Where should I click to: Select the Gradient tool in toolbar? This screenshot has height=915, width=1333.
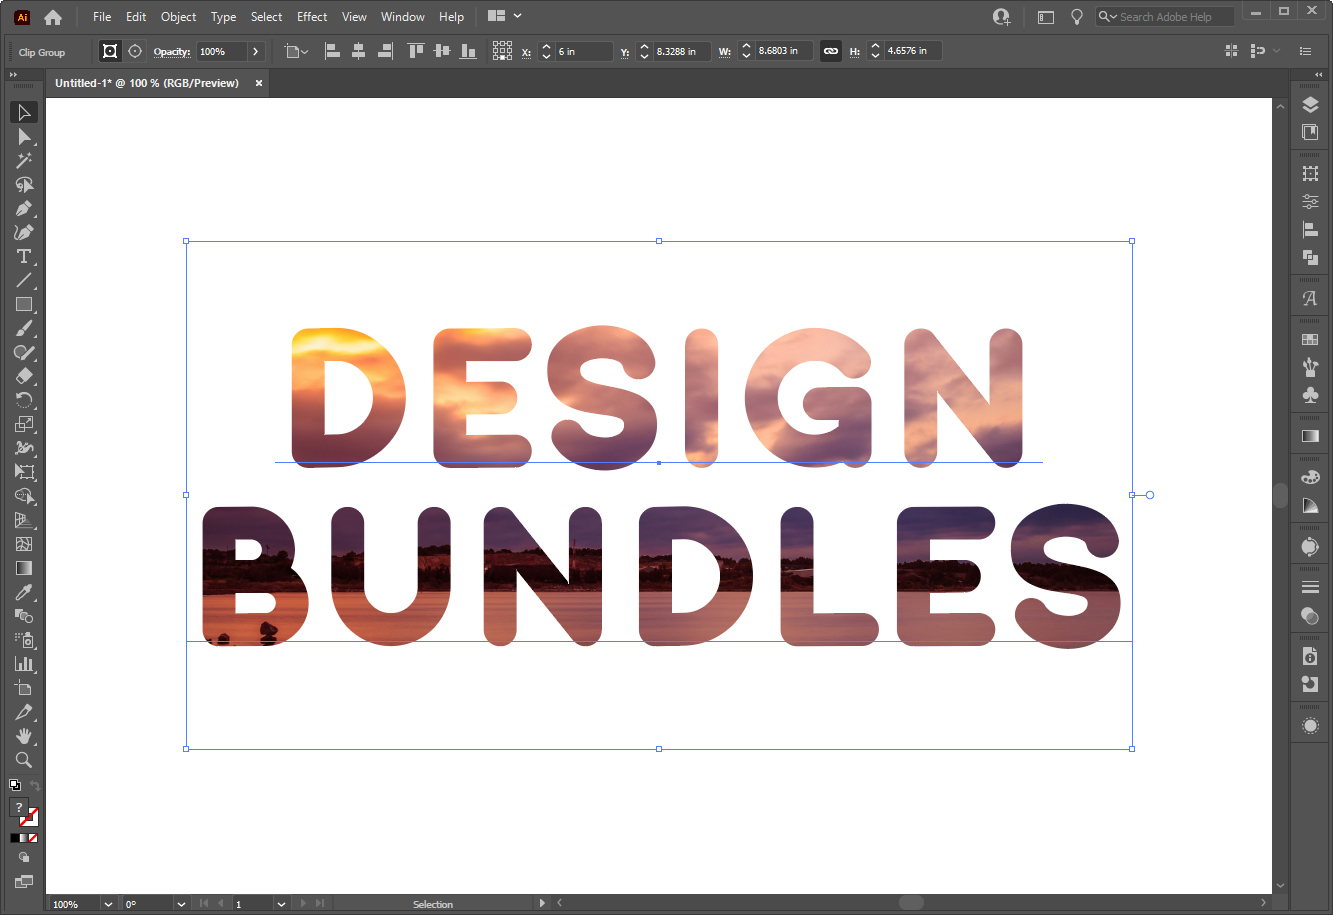24,568
